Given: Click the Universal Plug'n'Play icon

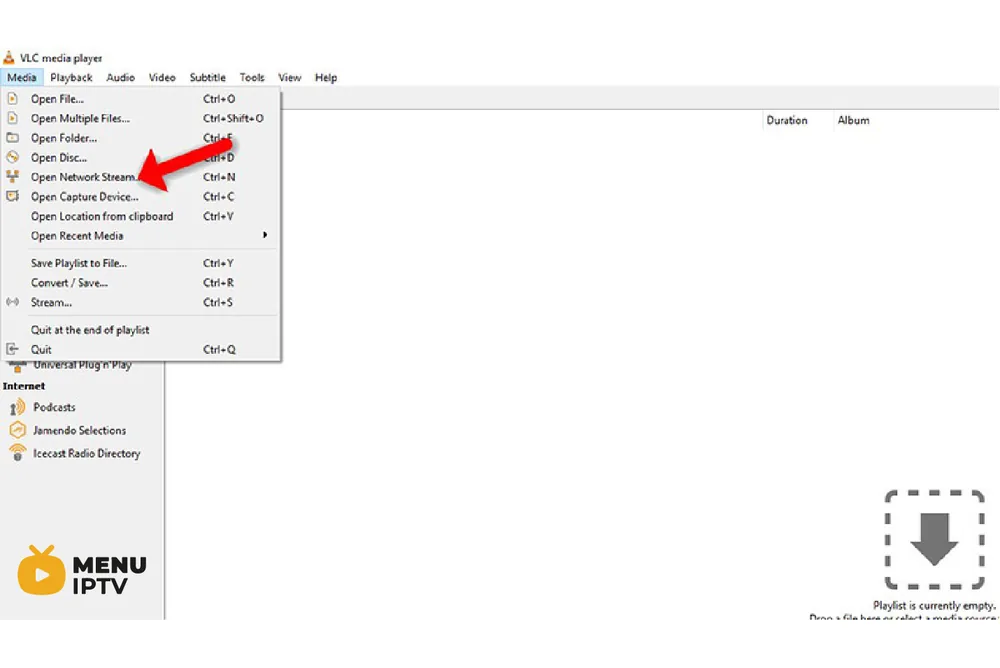Looking at the screenshot, I should tap(17, 367).
